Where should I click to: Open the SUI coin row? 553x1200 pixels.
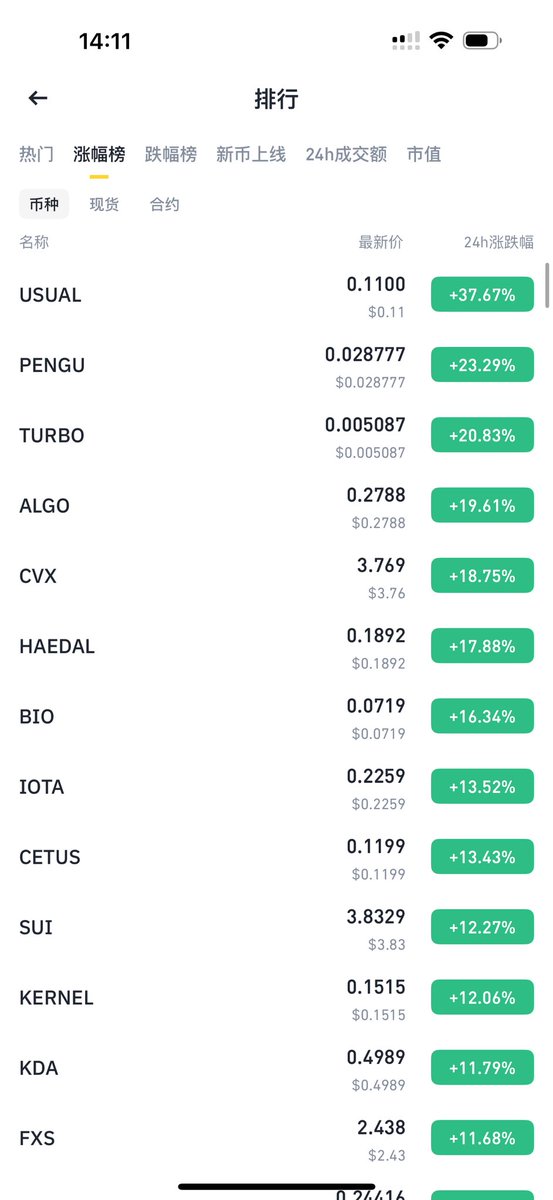coord(276,927)
